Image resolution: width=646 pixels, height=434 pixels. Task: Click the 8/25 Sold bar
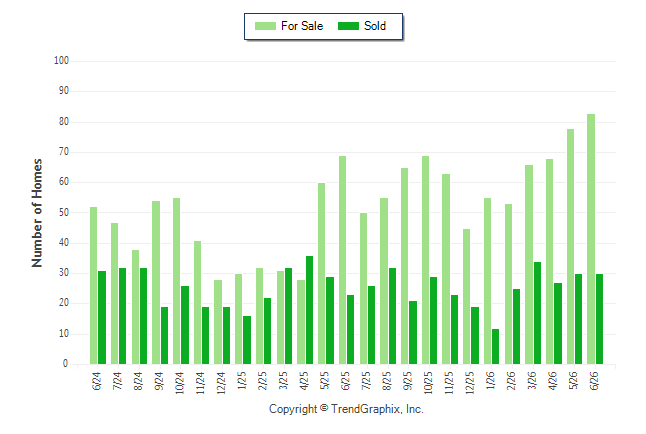[392, 316]
